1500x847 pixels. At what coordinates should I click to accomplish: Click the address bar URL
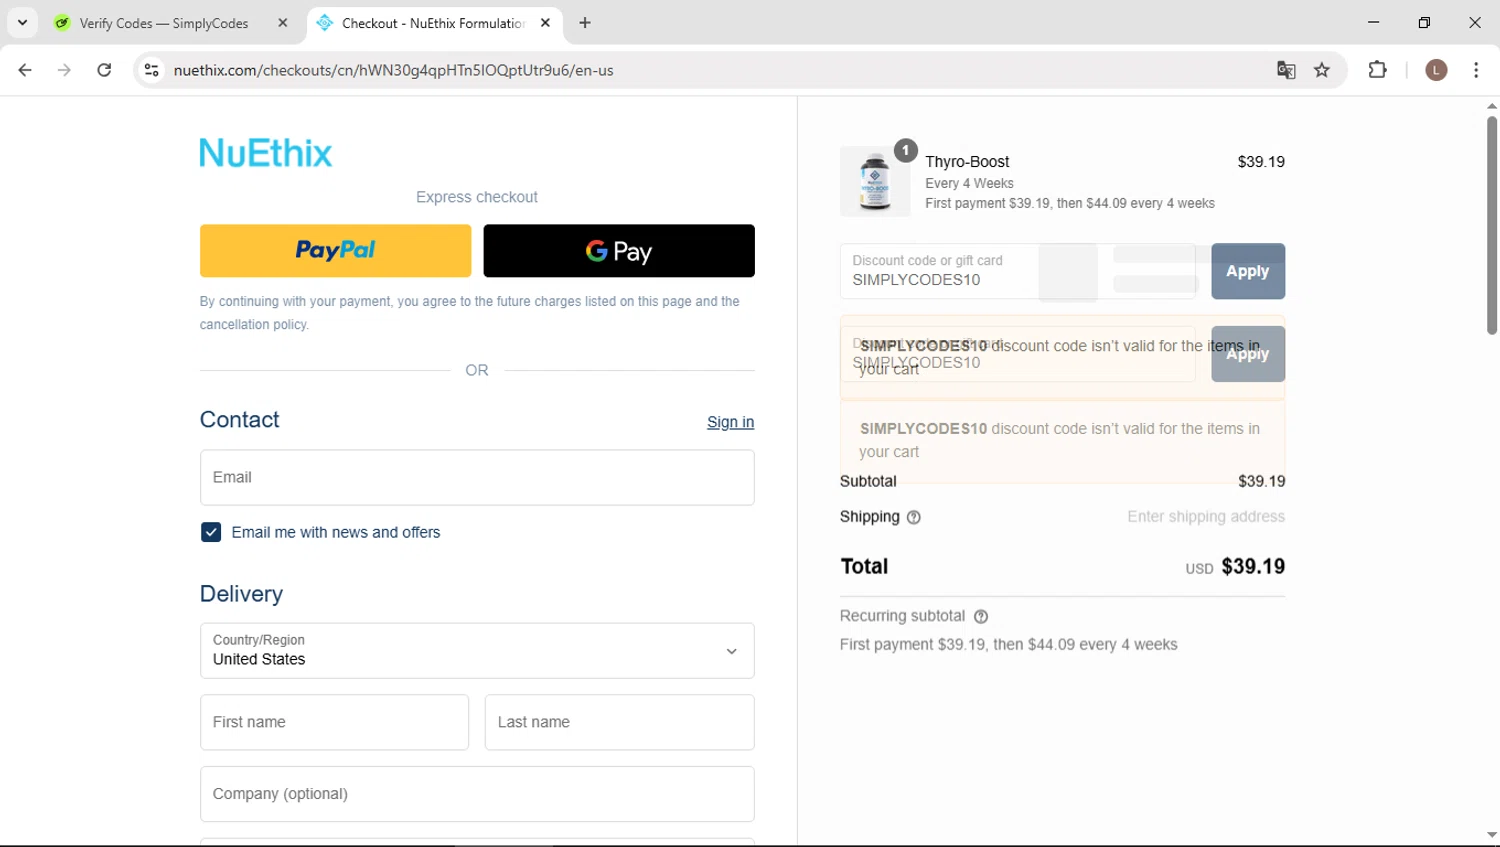393,70
